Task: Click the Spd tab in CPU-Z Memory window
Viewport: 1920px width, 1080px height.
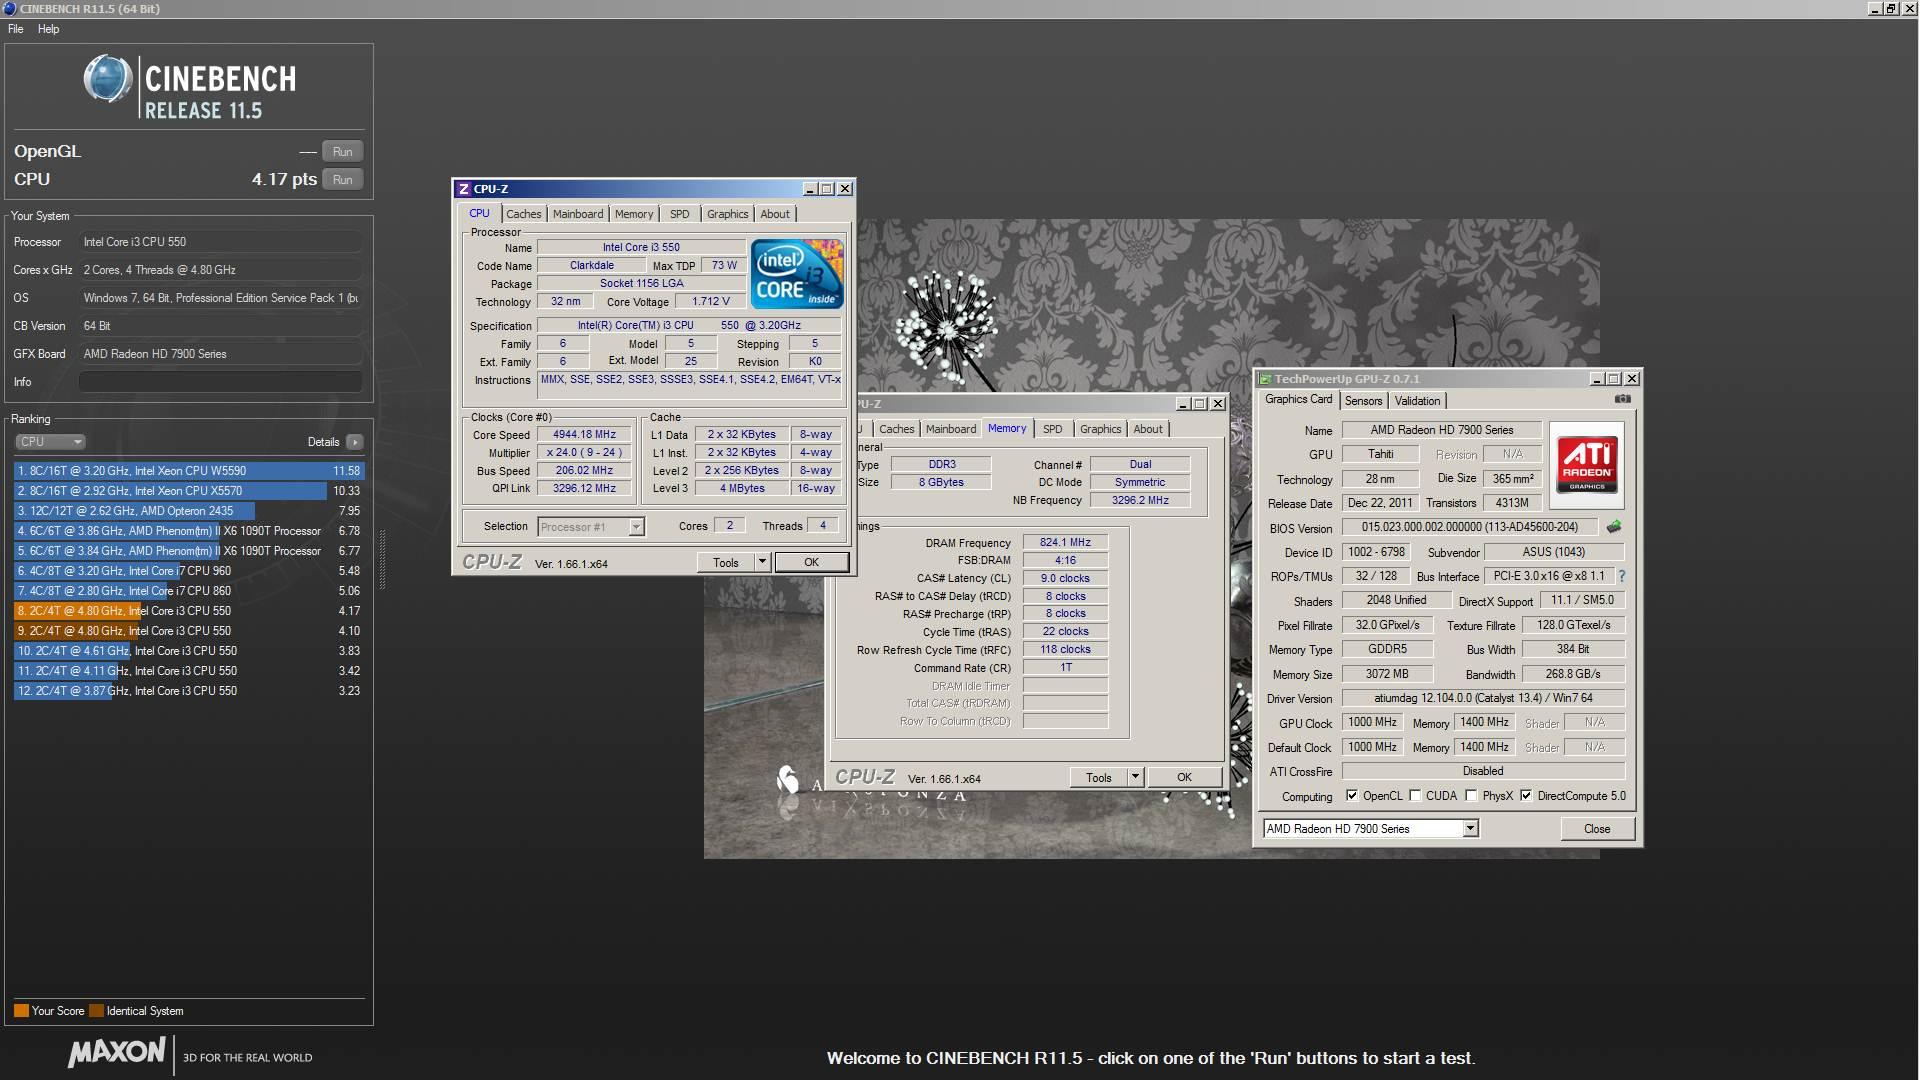Action: (x=1053, y=429)
